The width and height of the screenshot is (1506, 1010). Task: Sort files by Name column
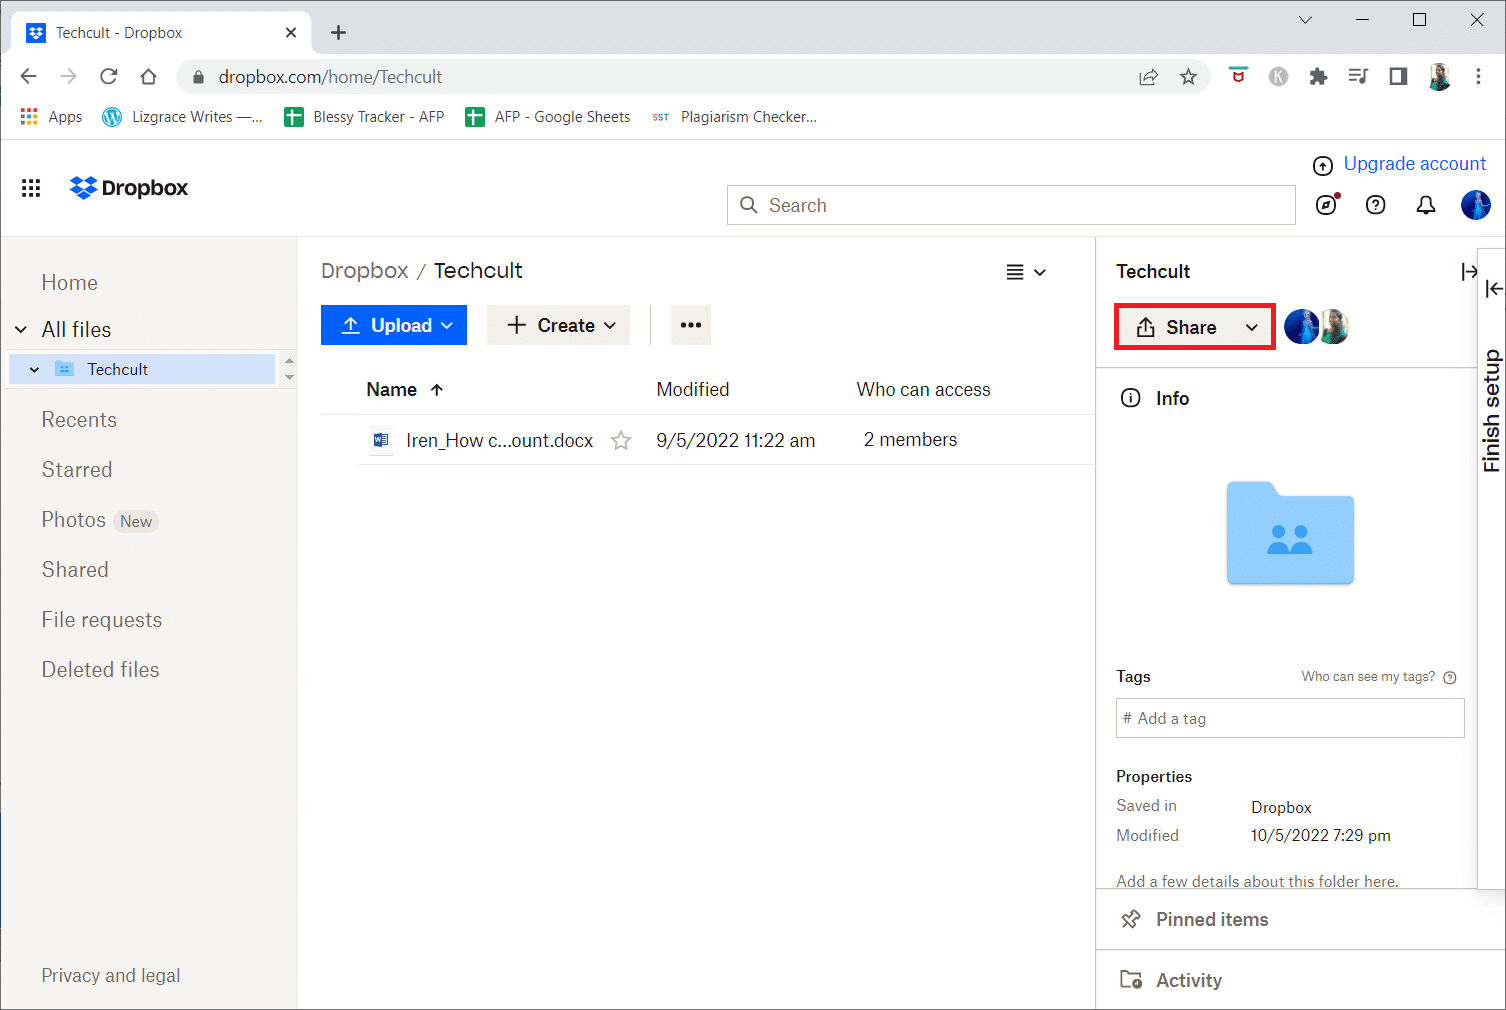click(x=404, y=390)
